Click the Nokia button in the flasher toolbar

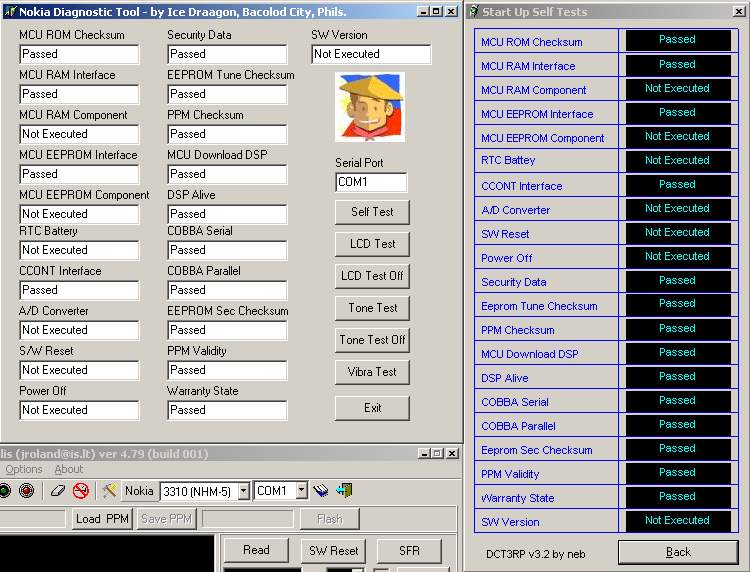139,491
